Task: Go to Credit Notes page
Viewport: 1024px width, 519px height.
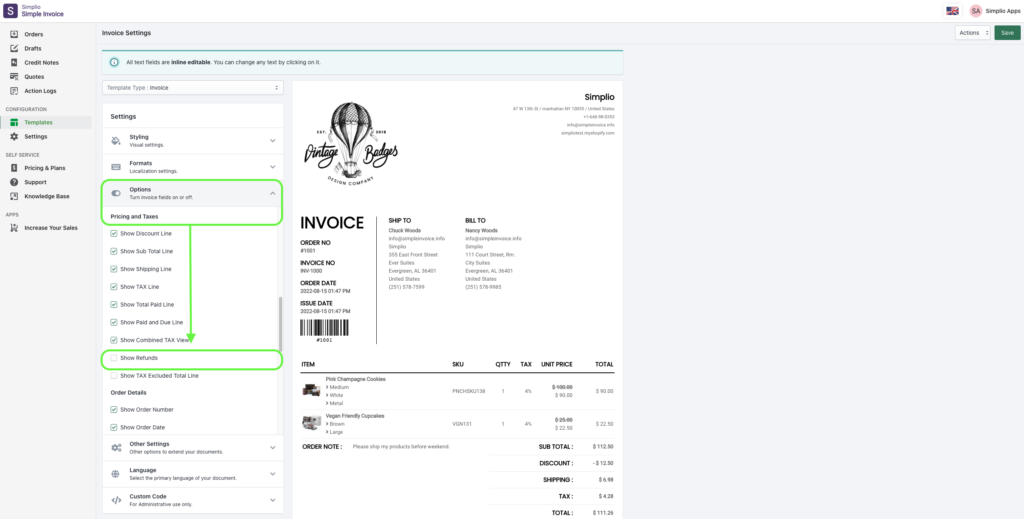Action: coord(41,63)
